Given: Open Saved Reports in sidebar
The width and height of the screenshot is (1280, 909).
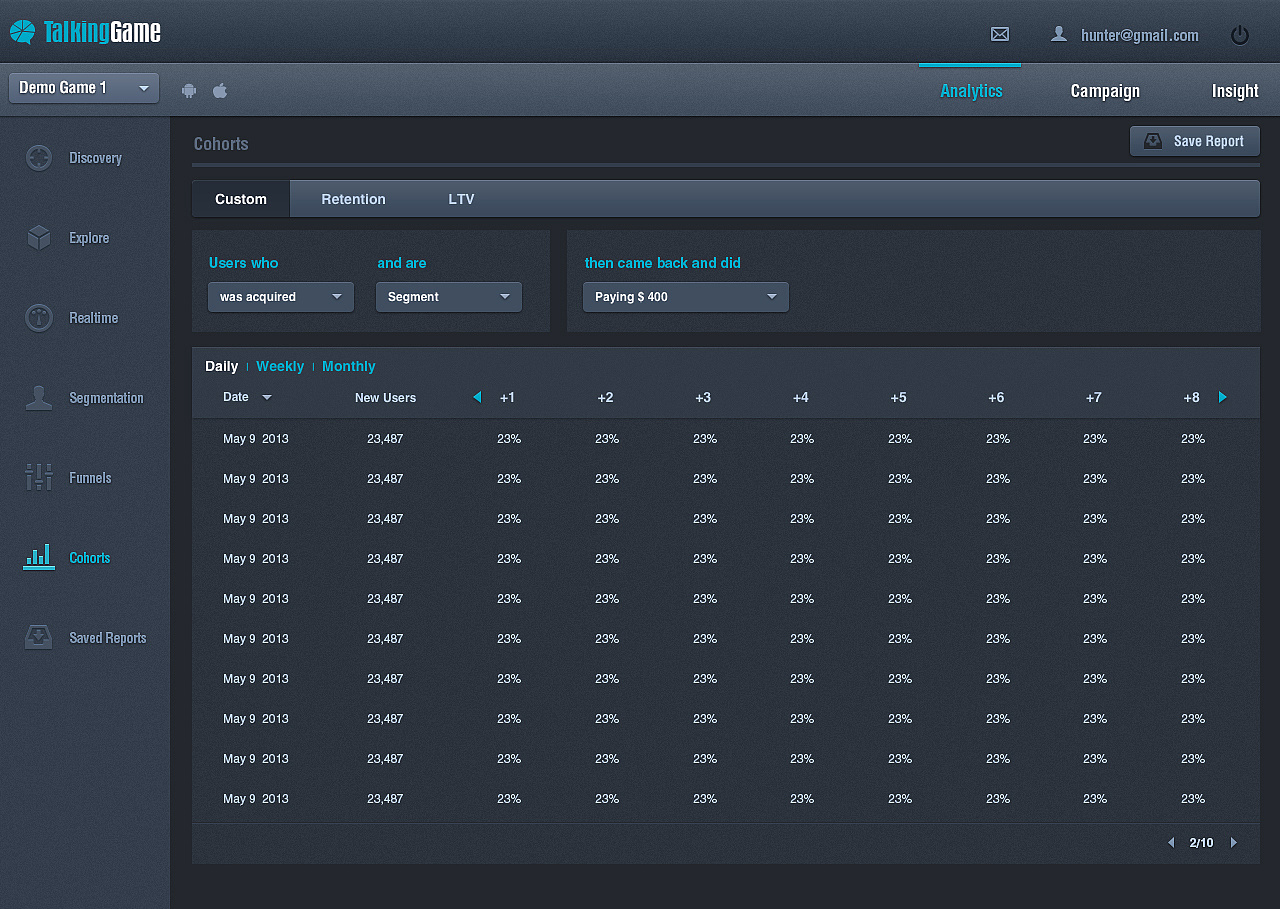Looking at the screenshot, I should tap(107, 638).
